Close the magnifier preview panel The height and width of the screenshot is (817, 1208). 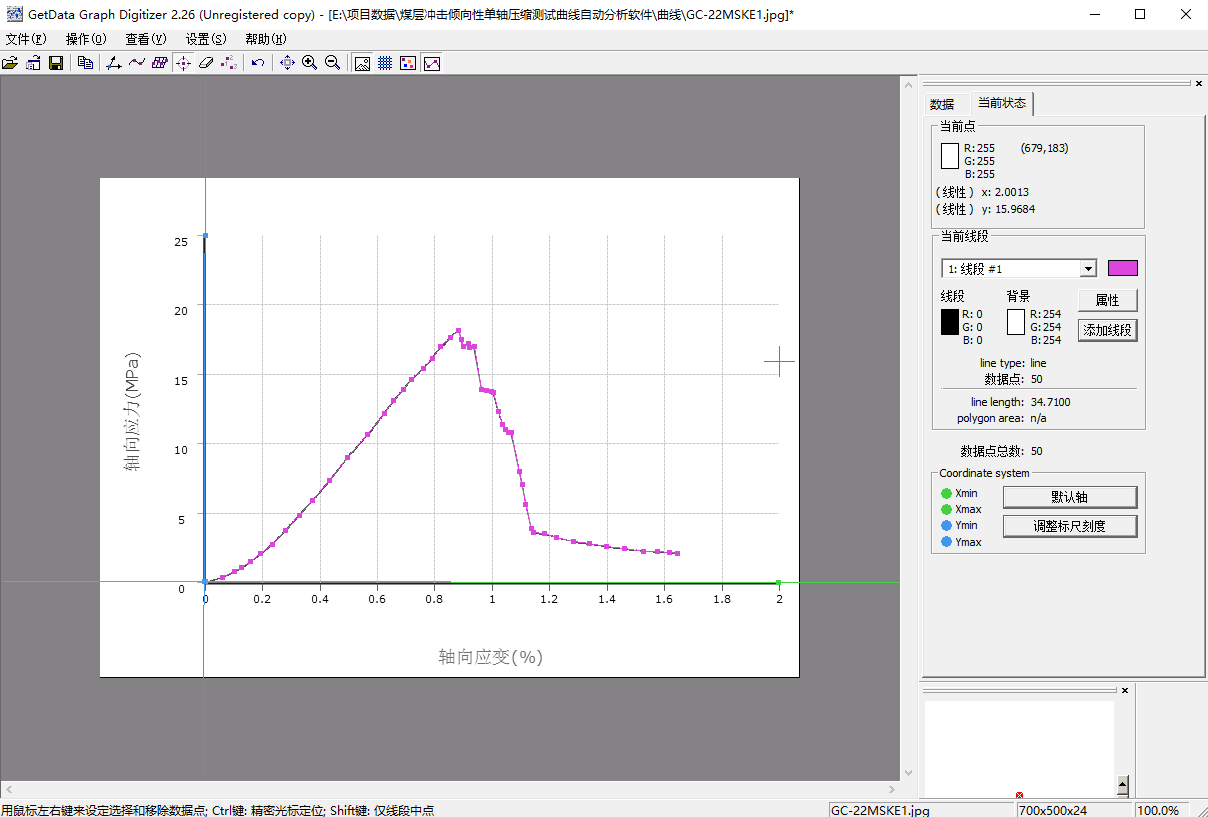click(x=1124, y=690)
